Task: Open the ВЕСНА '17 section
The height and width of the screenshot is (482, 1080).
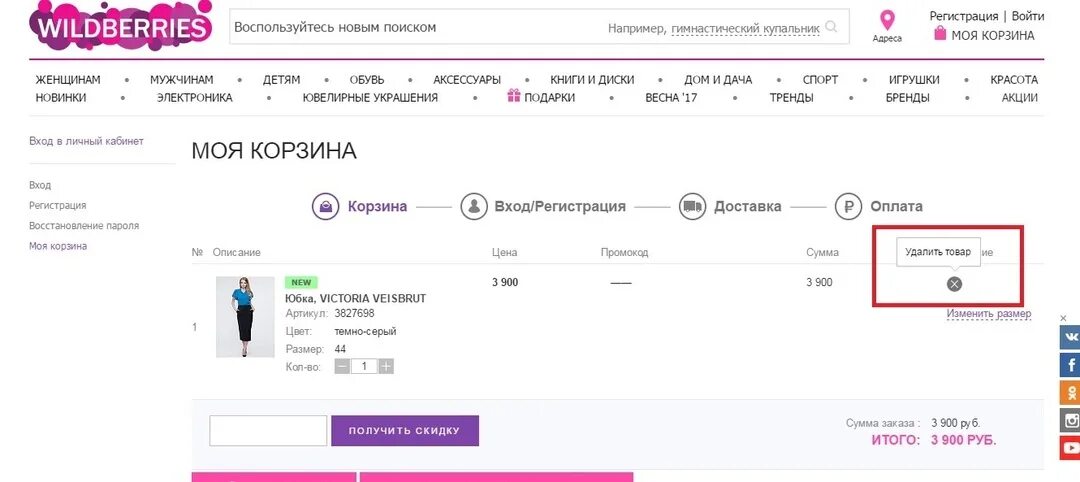Action: (x=671, y=98)
